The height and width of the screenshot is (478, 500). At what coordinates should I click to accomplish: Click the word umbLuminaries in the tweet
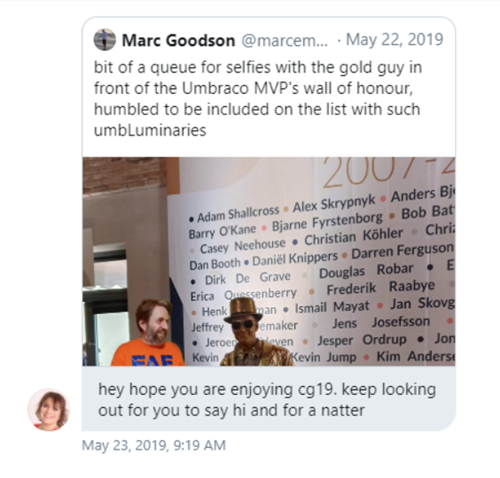click(150, 130)
